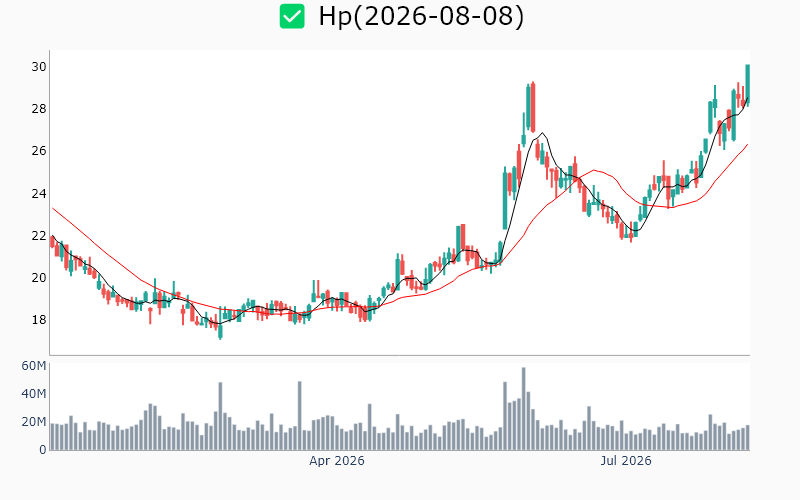
Task: Click the red moving average line's left start
Action: (x=53, y=208)
